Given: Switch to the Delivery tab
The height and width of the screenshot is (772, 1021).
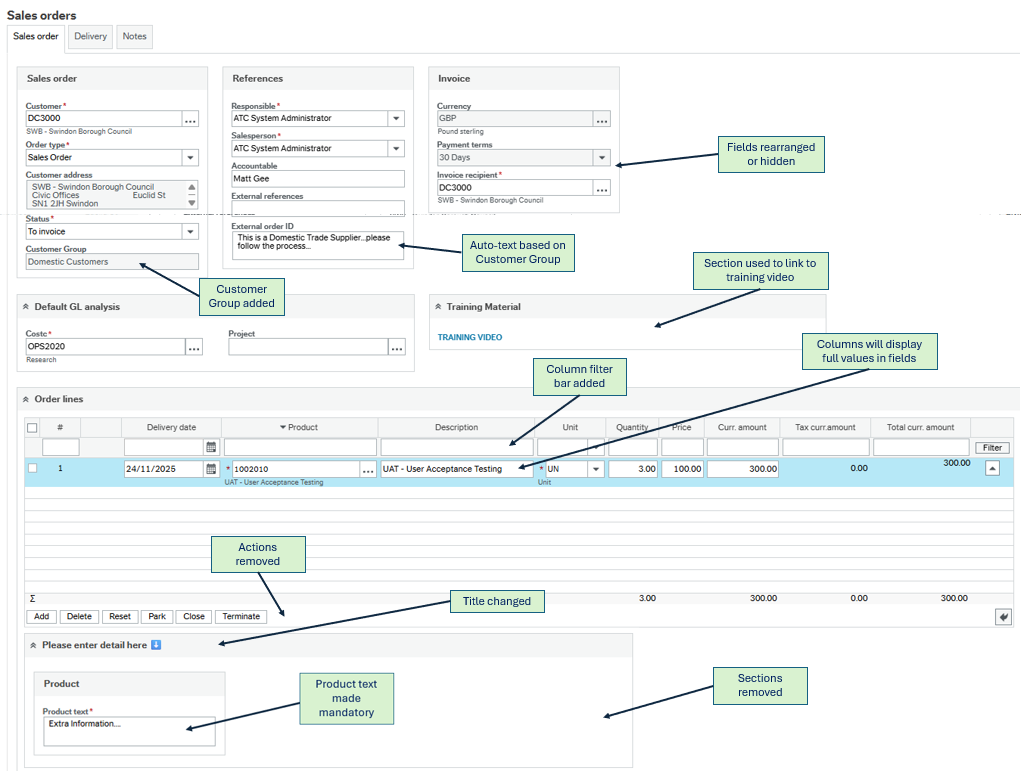Looking at the screenshot, I should point(90,37).
